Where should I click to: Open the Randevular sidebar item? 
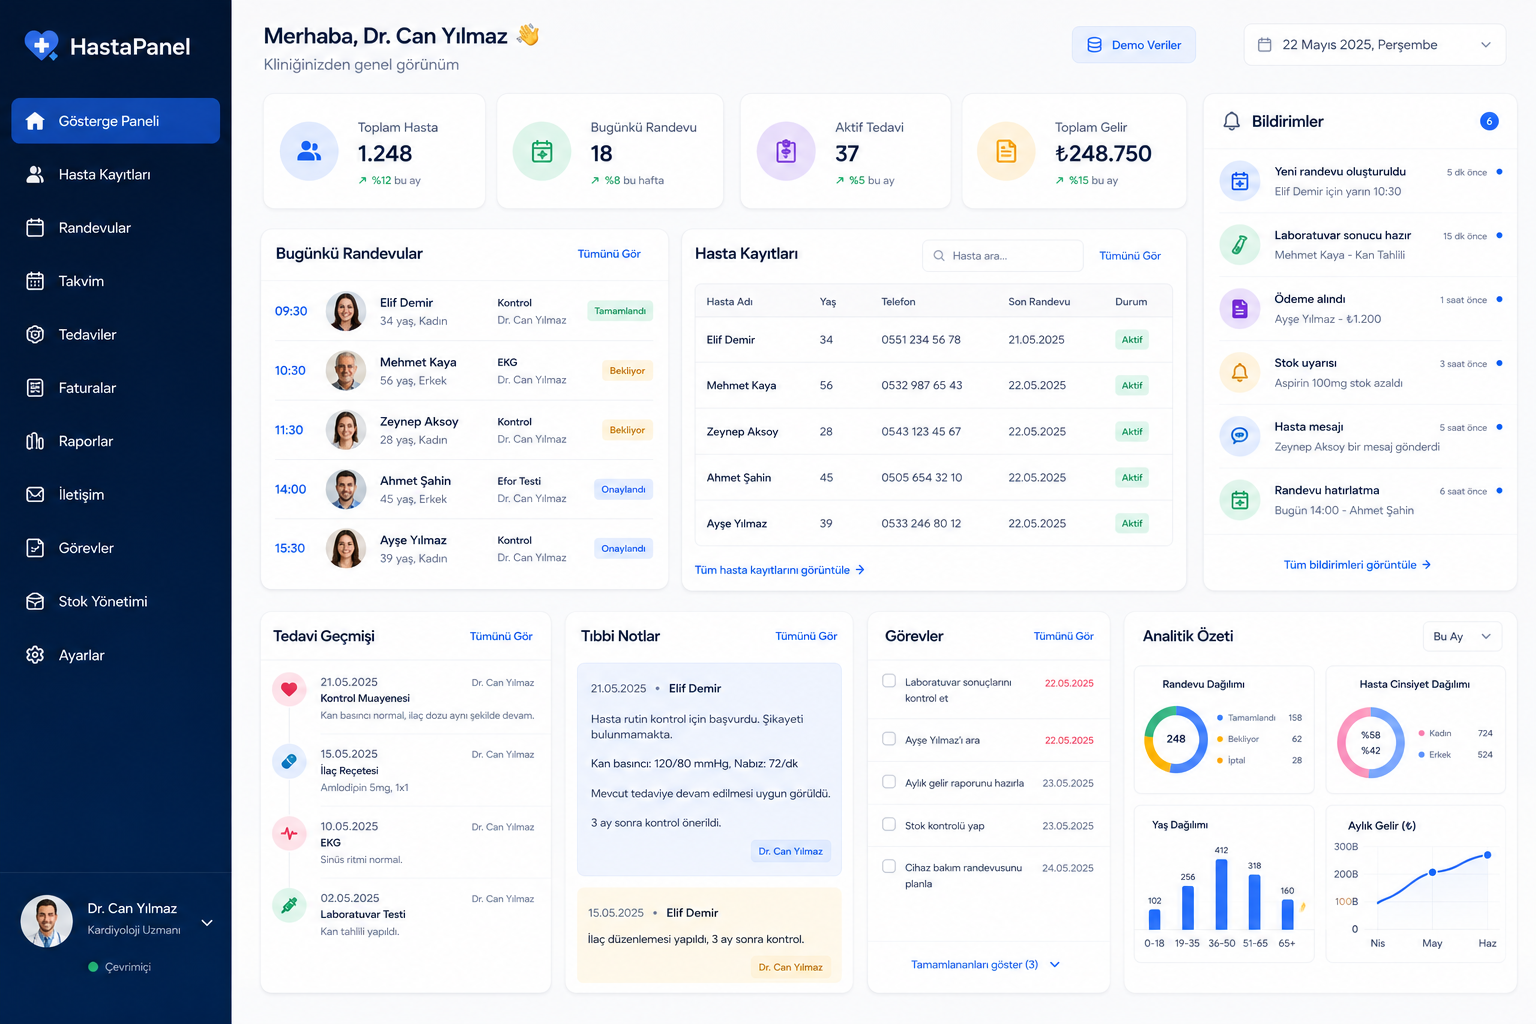(x=115, y=228)
